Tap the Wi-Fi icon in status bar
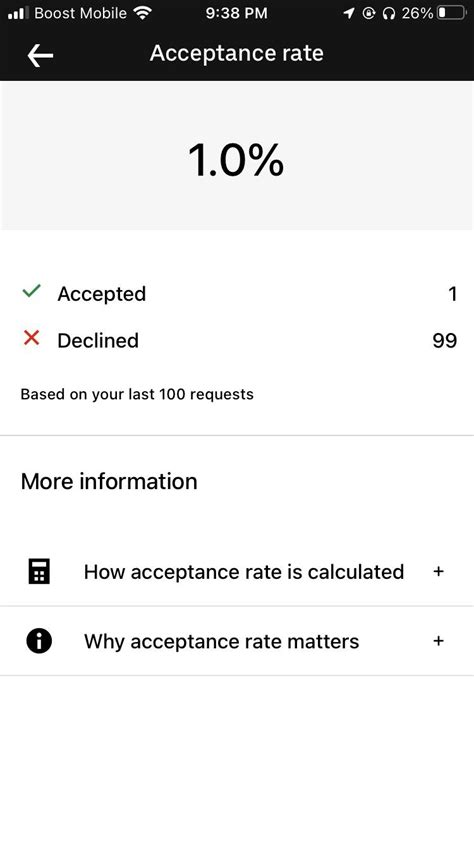Screen dimensions: 474x843 click(143, 12)
